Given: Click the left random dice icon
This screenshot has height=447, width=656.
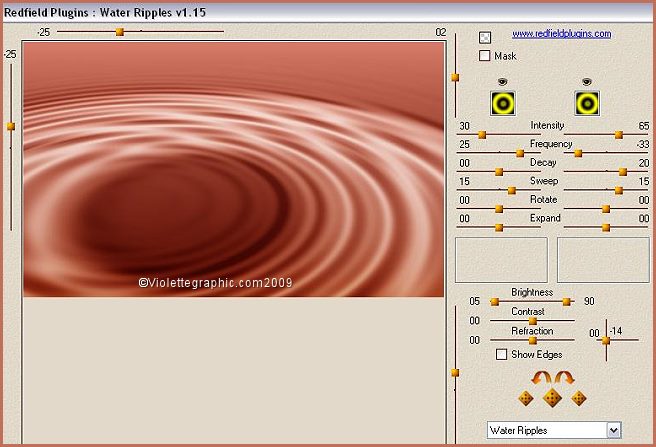Looking at the screenshot, I should [525, 398].
